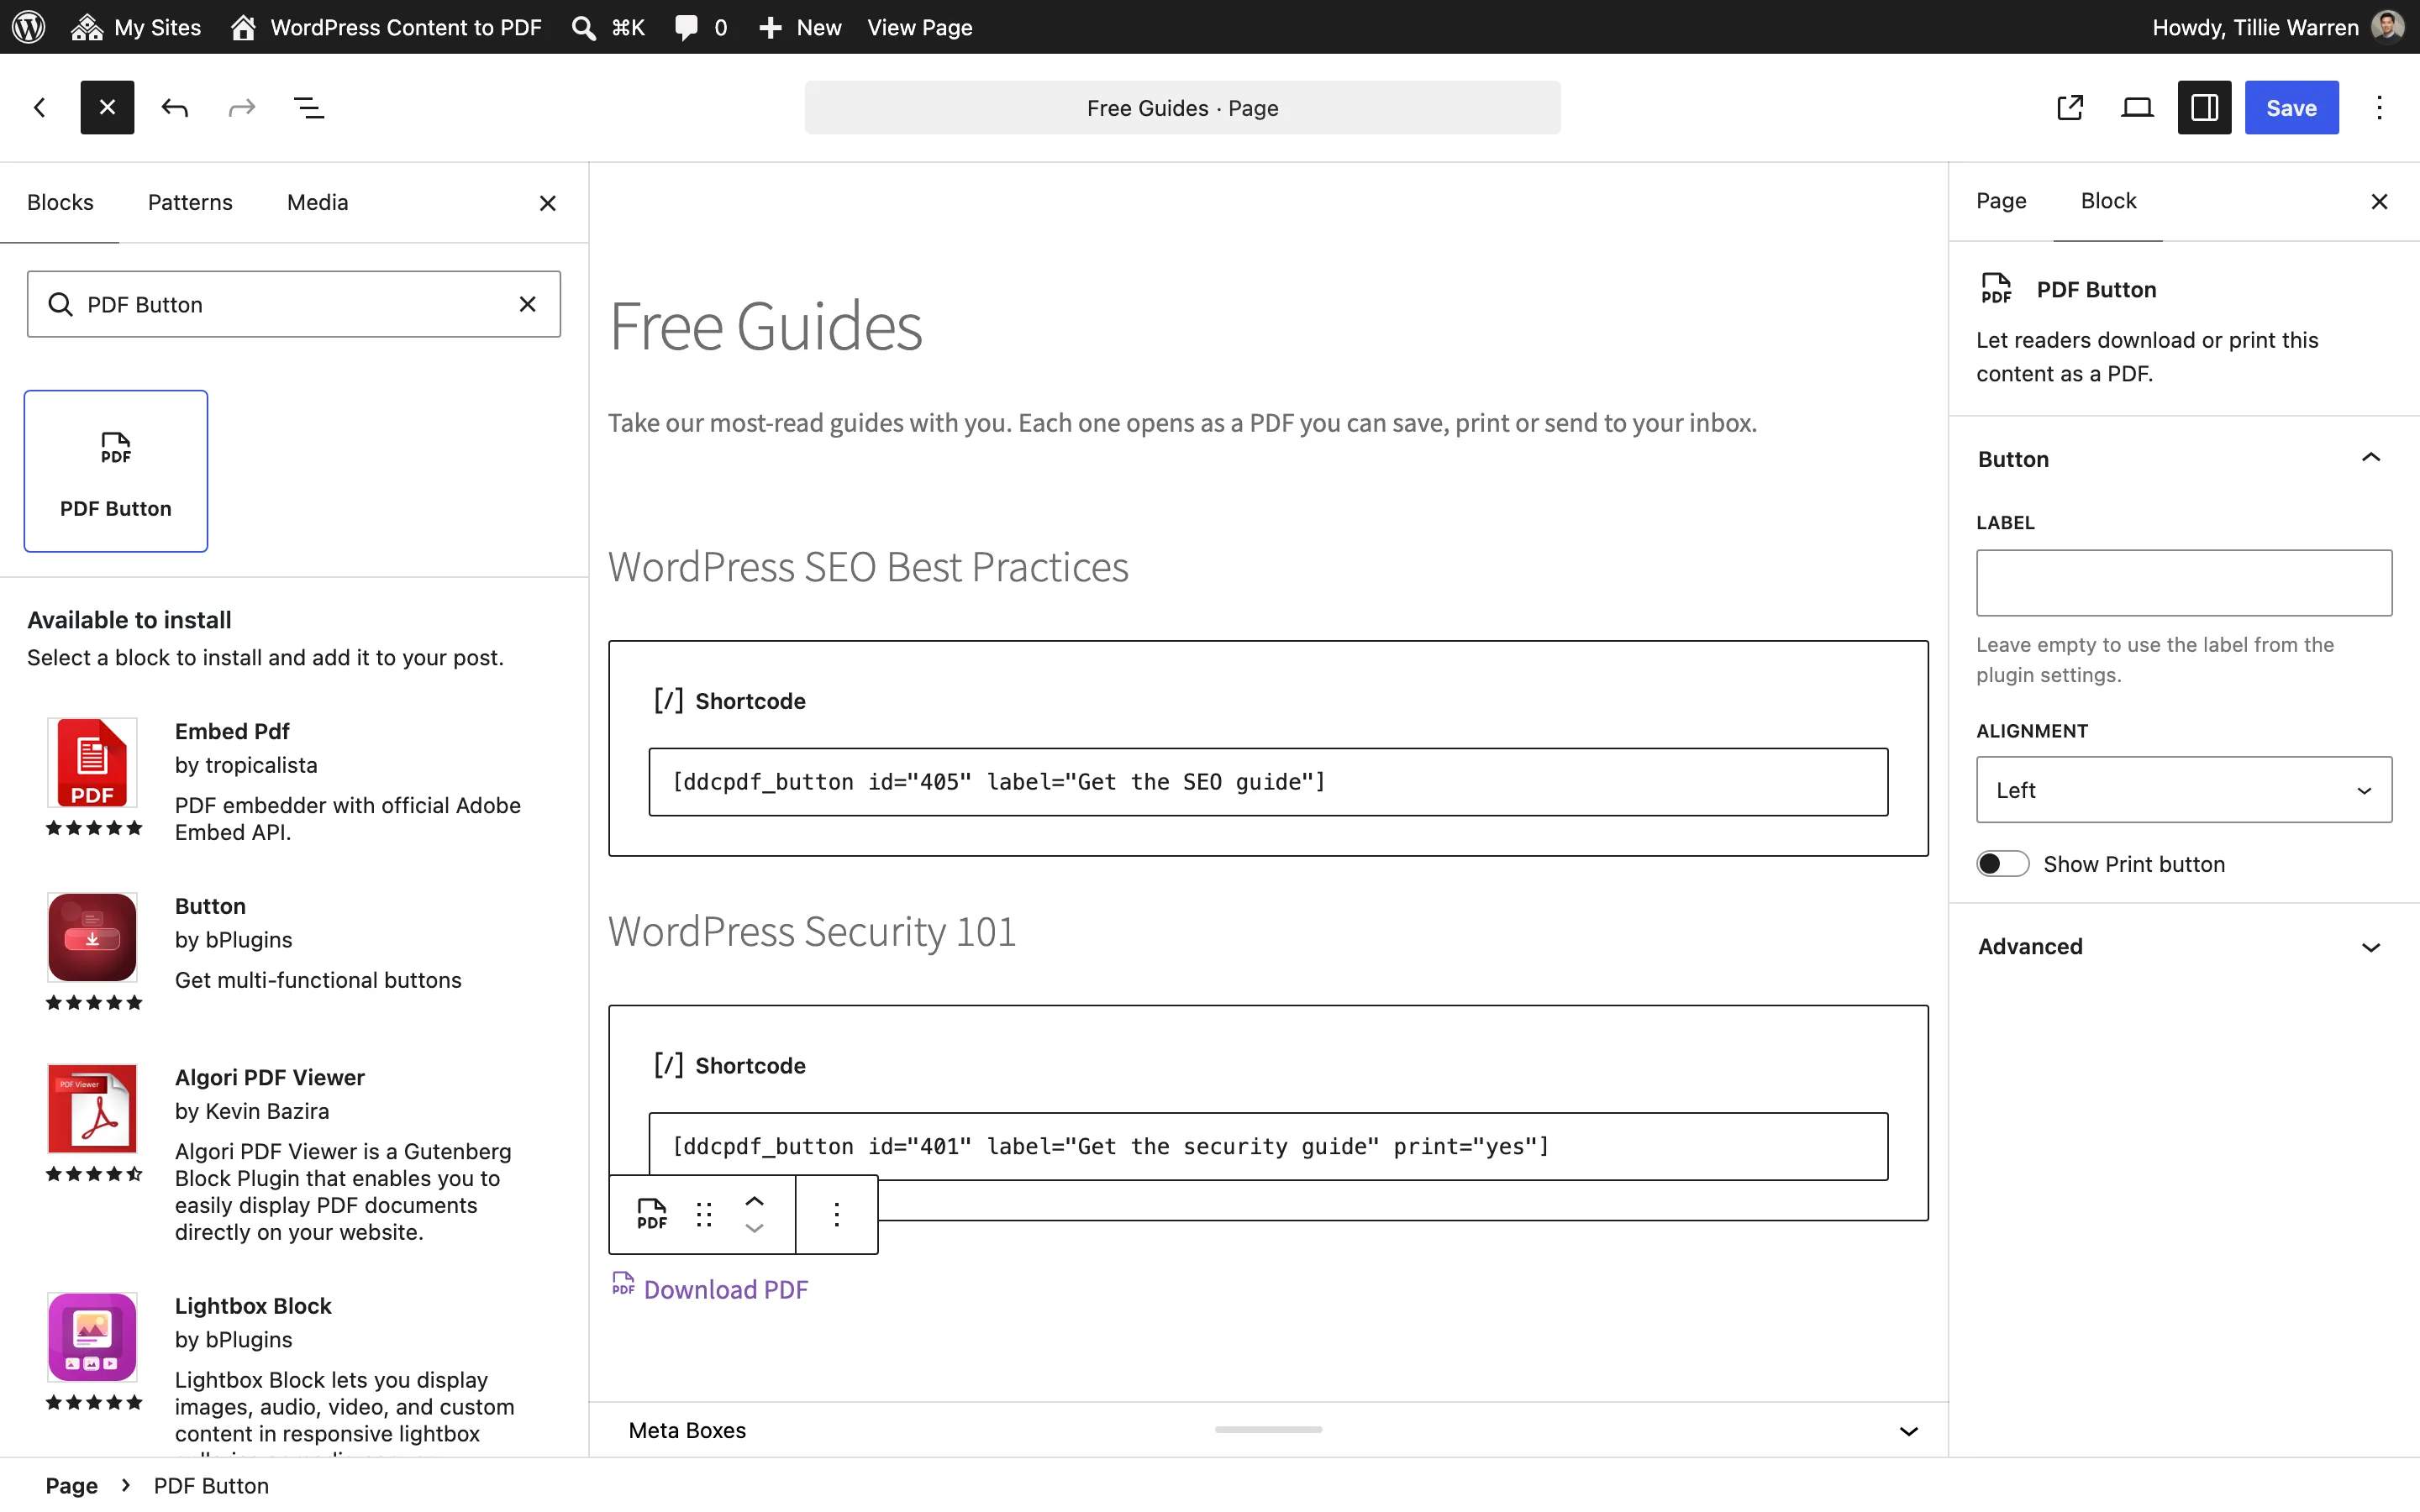Screen dimensions: 2420x1512
Task: Open the WordPress logo menu
Action: coord(29,27)
